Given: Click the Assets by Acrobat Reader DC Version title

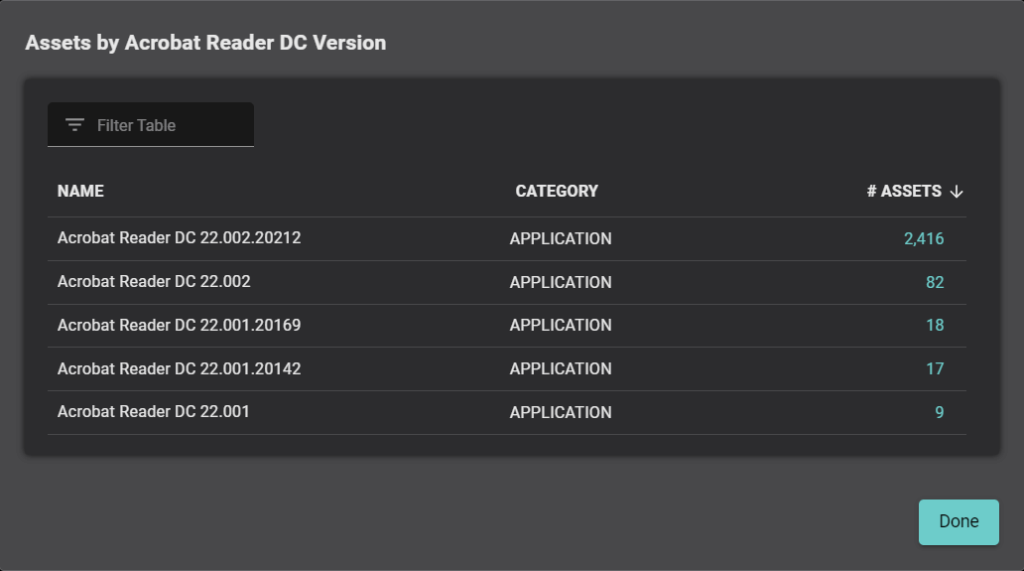Looking at the screenshot, I should coord(206,42).
